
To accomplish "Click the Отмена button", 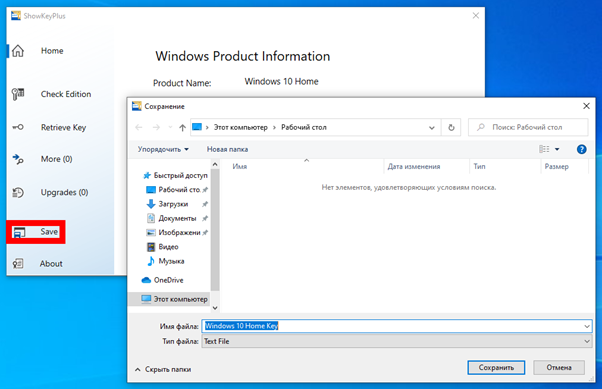I will tap(559, 367).
